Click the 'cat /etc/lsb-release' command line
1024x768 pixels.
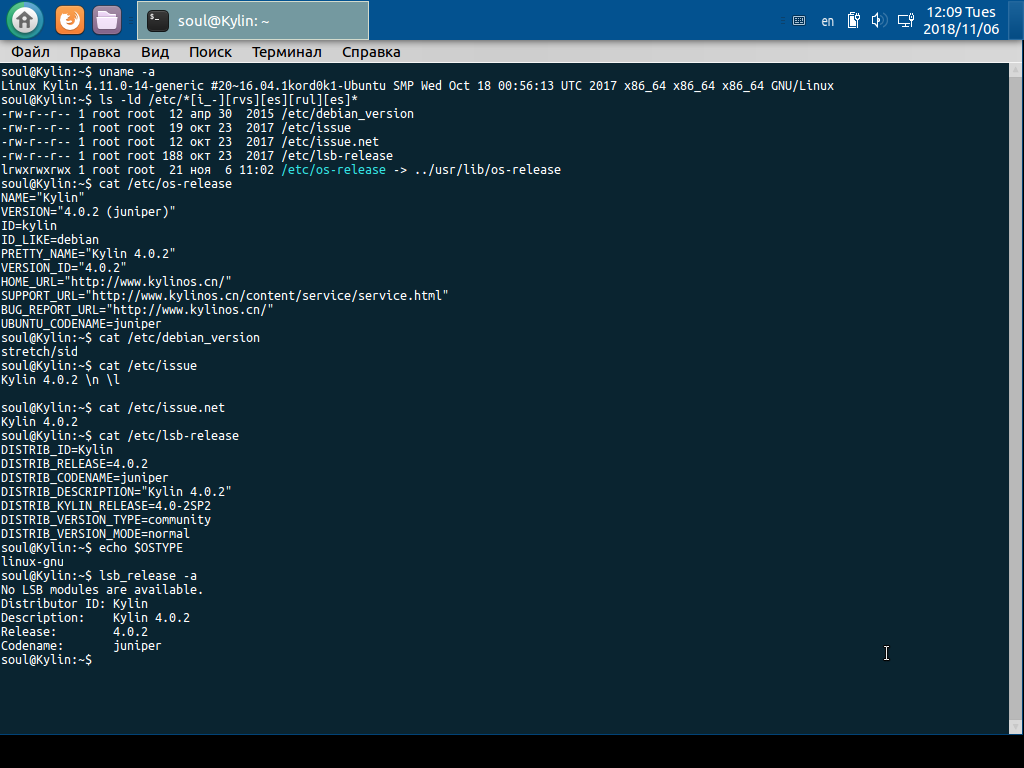click(120, 436)
